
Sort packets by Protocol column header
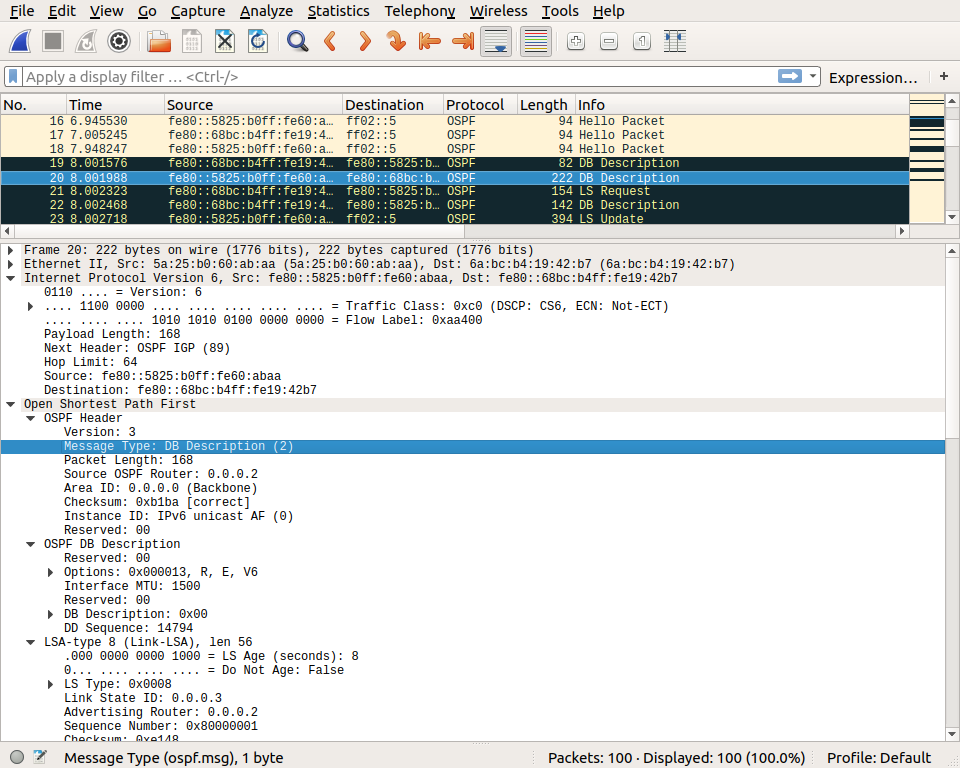coord(480,105)
